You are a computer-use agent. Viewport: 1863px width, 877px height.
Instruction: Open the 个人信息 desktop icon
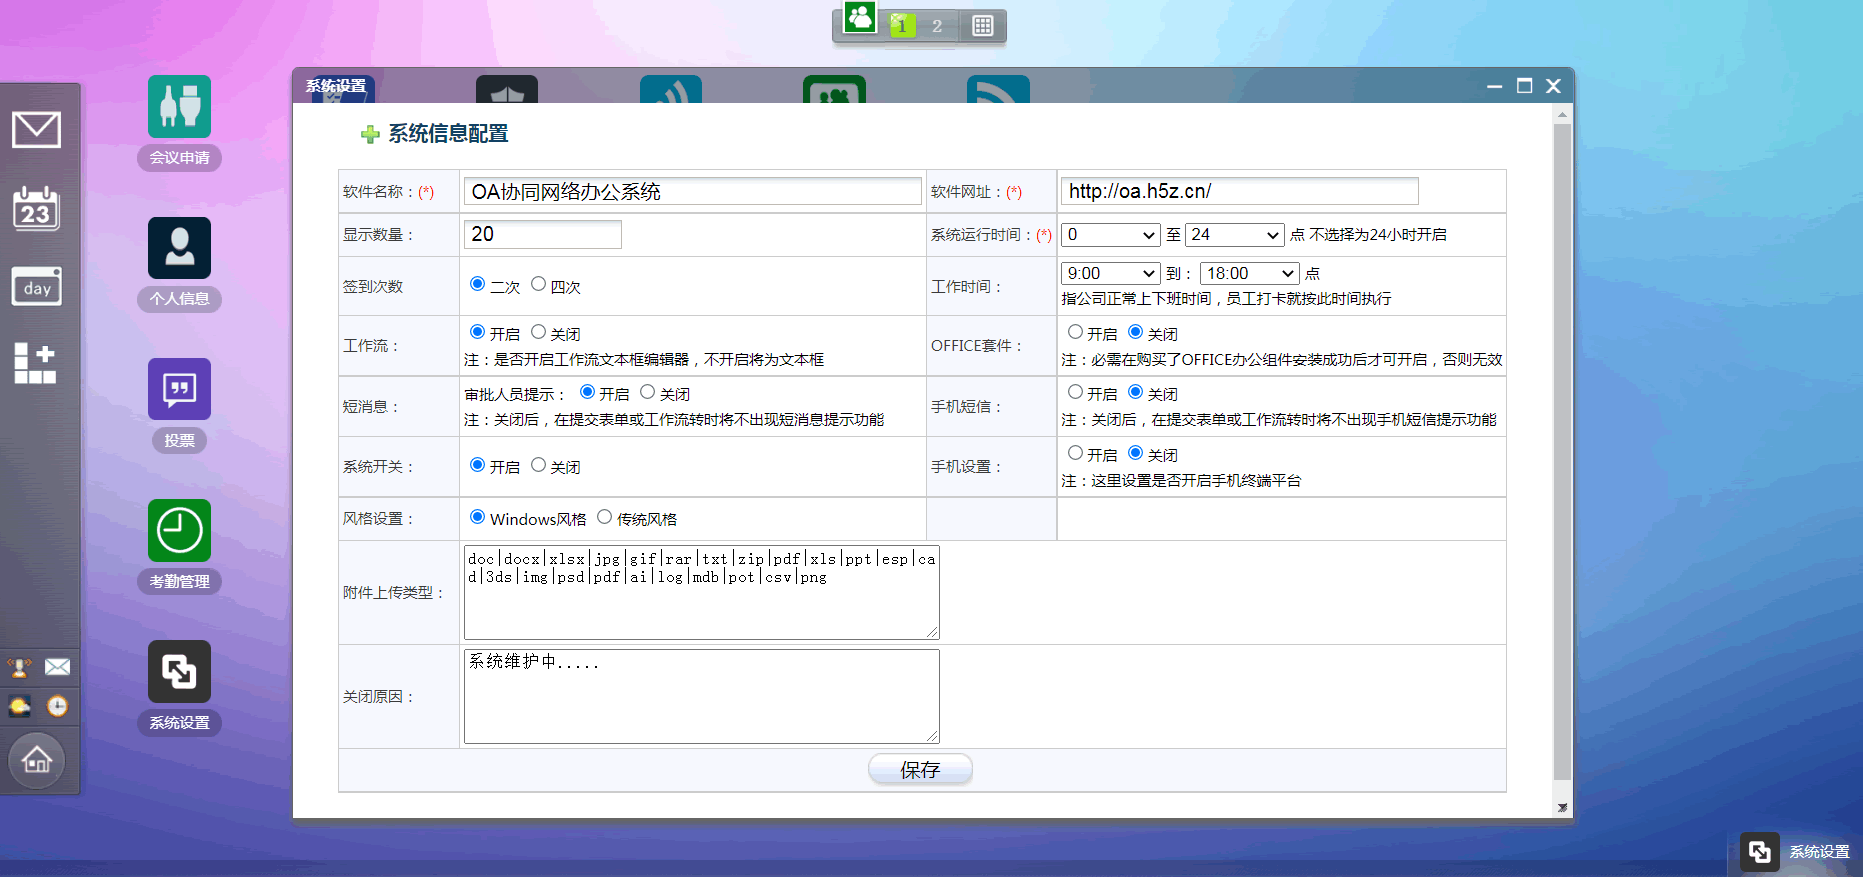pos(179,248)
